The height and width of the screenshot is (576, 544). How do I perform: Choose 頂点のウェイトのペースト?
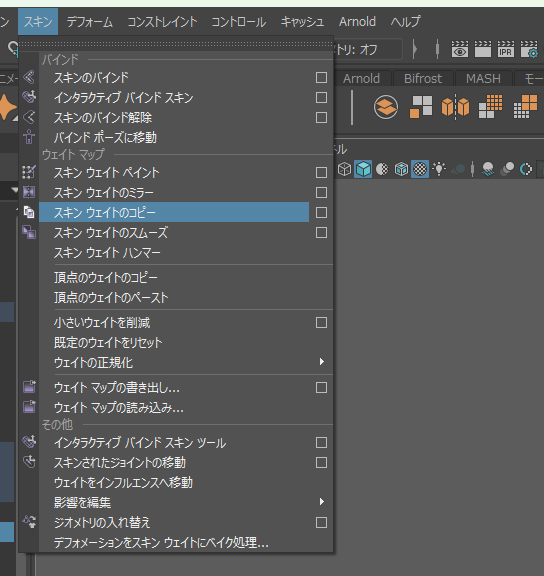(x=186, y=297)
